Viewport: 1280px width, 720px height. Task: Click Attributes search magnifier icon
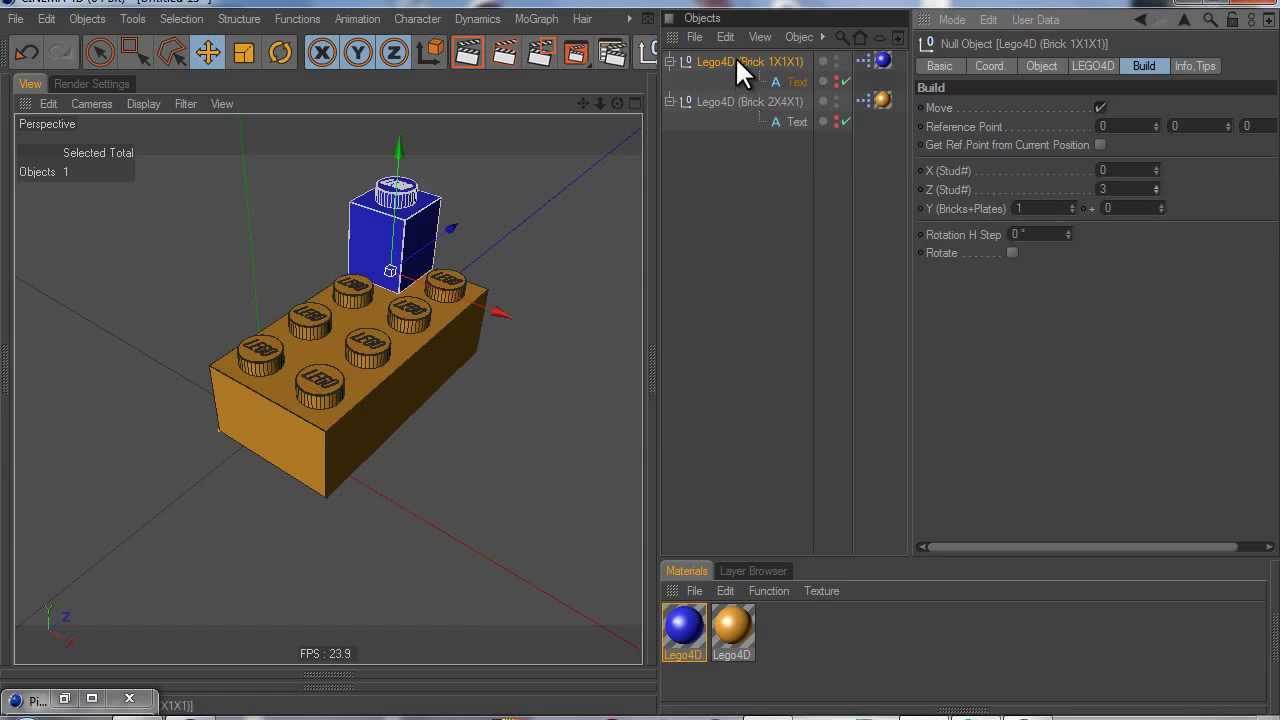(1210, 20)
